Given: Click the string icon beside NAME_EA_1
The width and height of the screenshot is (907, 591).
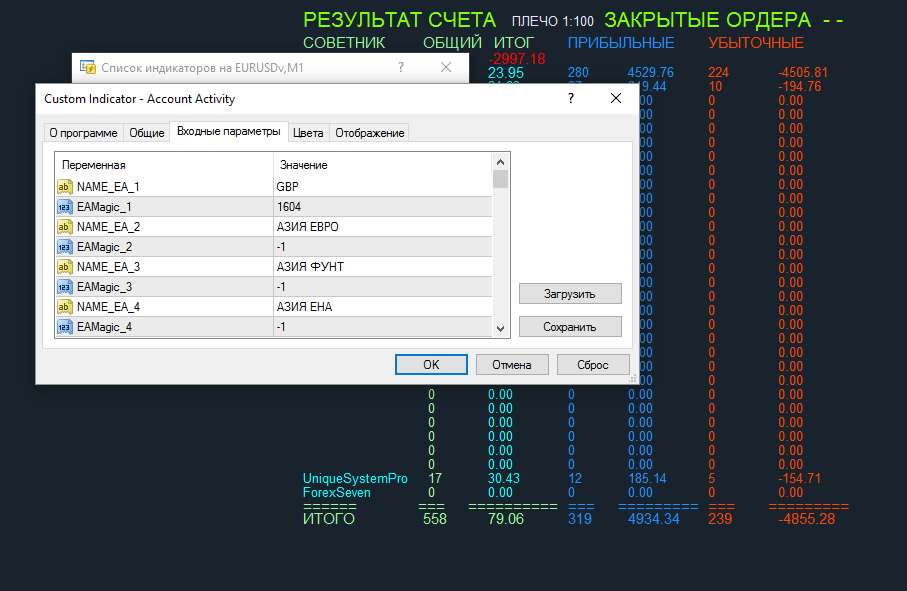Looking at the screenshot, I should pyautogui.click(x=64, y=187).
